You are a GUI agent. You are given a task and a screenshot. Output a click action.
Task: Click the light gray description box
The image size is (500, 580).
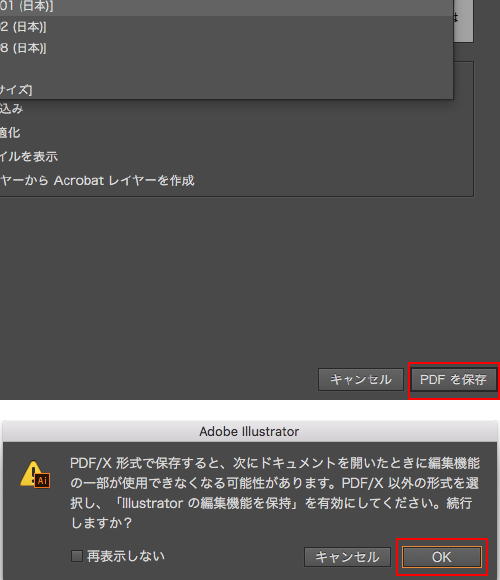pyautogui.click(x=463, y=20)
